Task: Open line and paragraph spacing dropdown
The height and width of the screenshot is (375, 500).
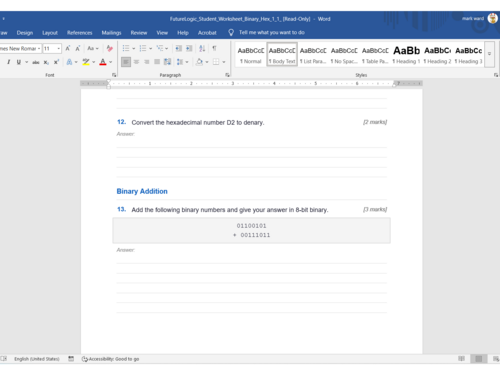Action: [182, 62]
